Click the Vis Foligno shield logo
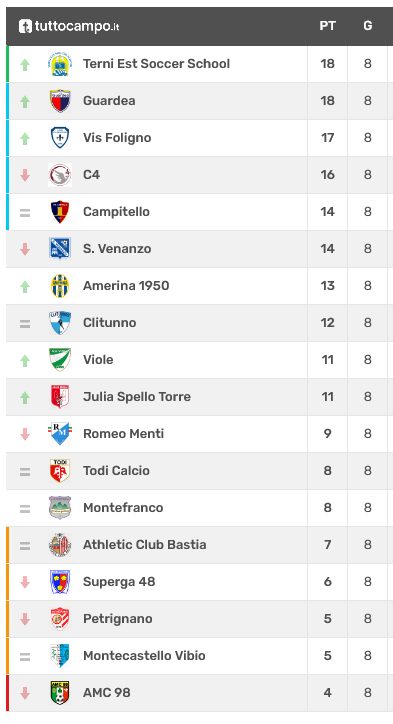The image size is (393, 724). coord(60,138)
